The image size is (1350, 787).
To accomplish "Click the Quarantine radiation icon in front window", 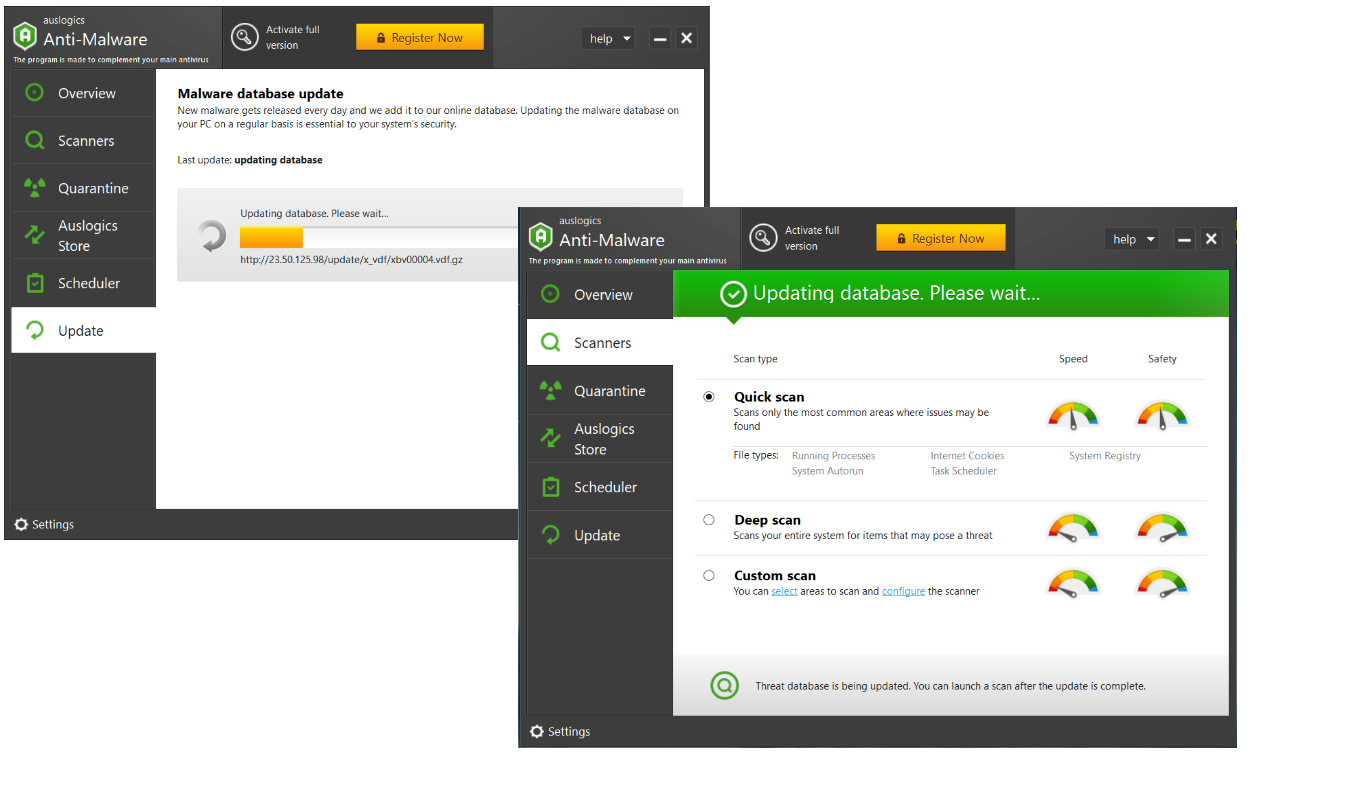I will (550, 391).
